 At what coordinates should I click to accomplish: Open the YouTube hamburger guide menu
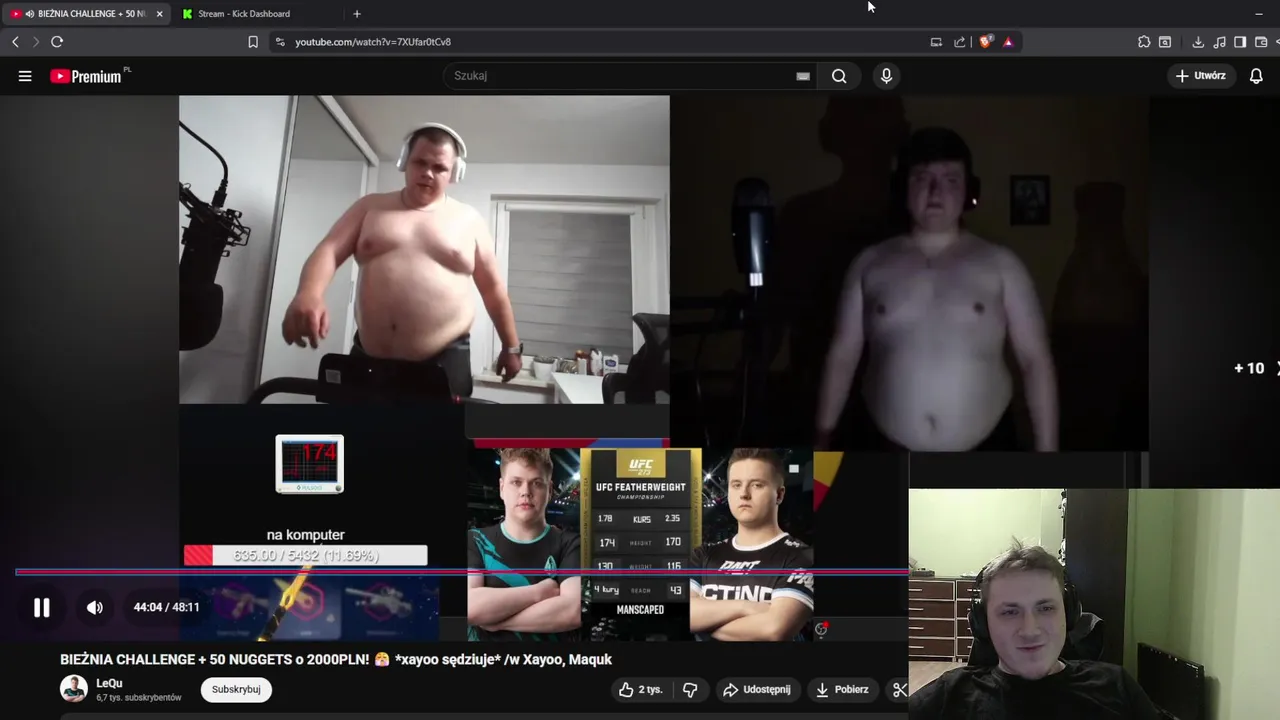pyautogui.click(x=25, y=76)
